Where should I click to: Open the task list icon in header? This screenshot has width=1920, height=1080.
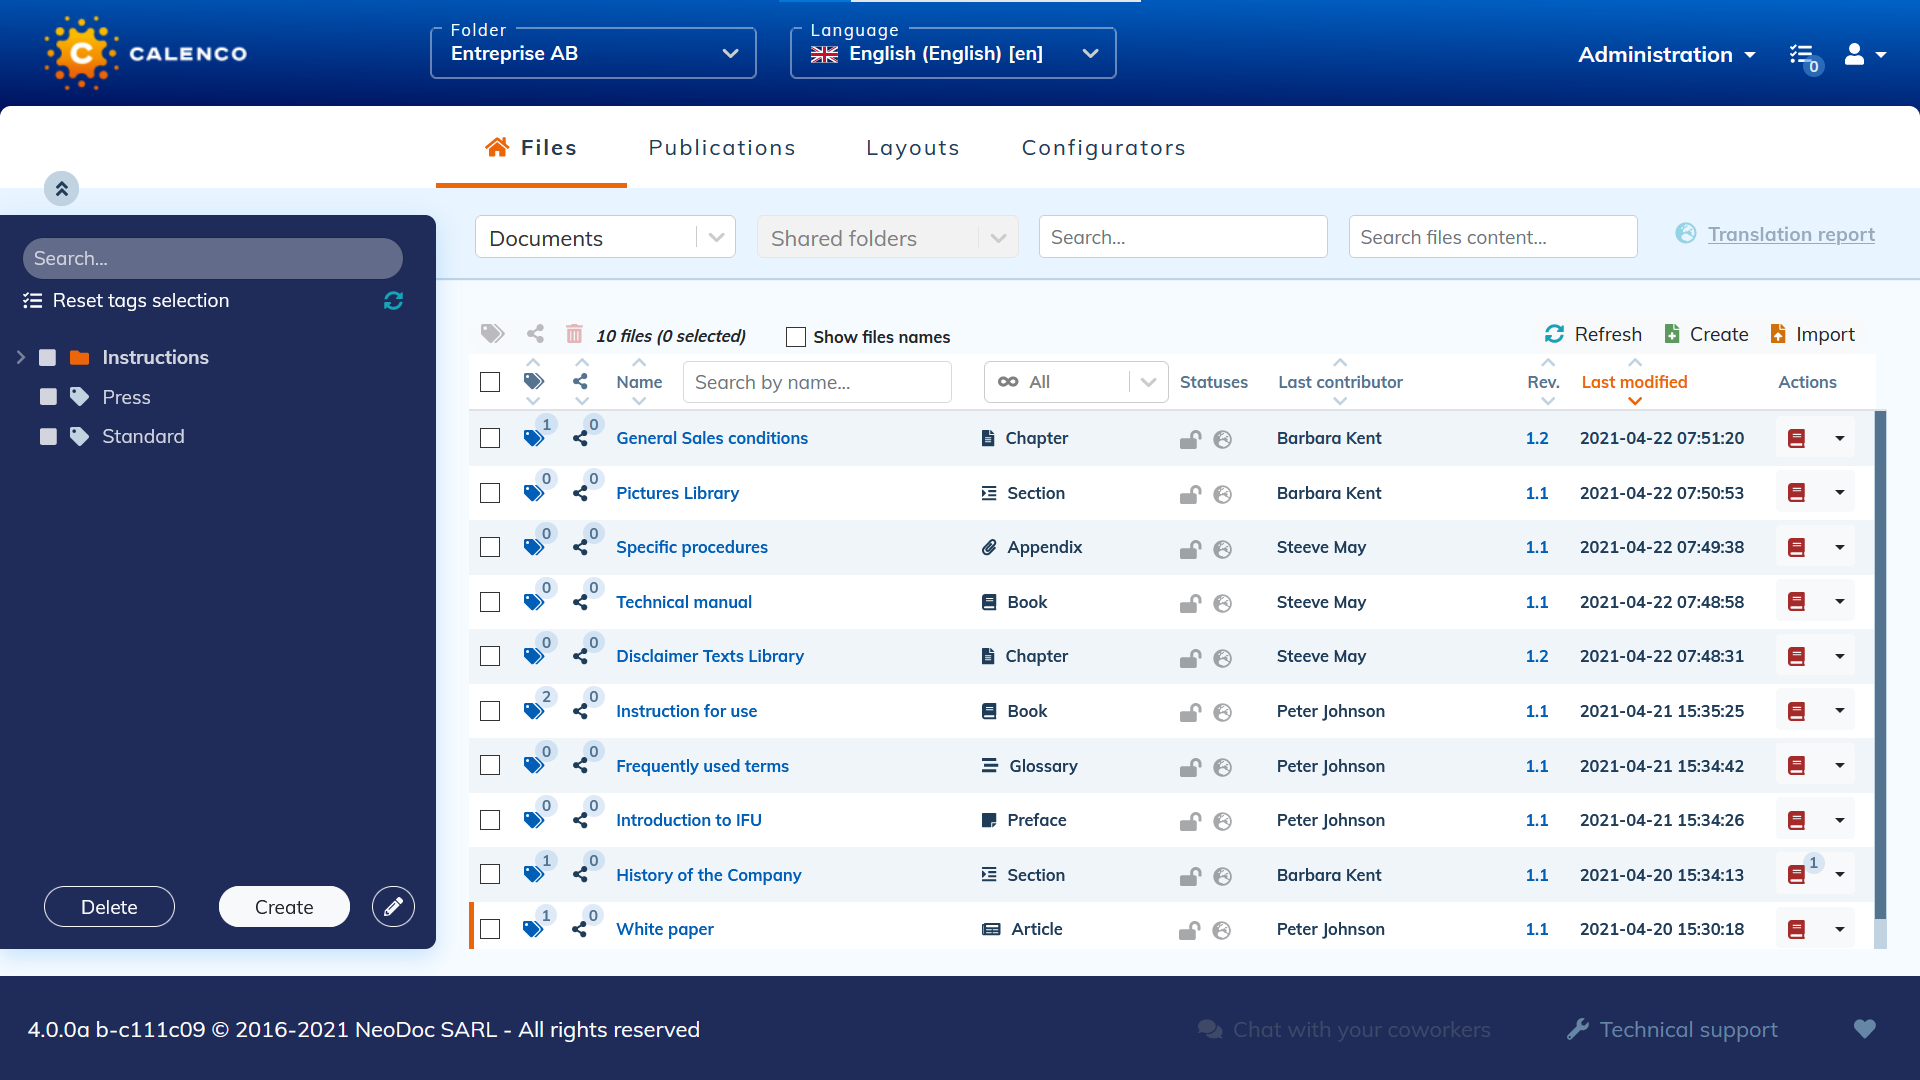tap(1802, 54)
